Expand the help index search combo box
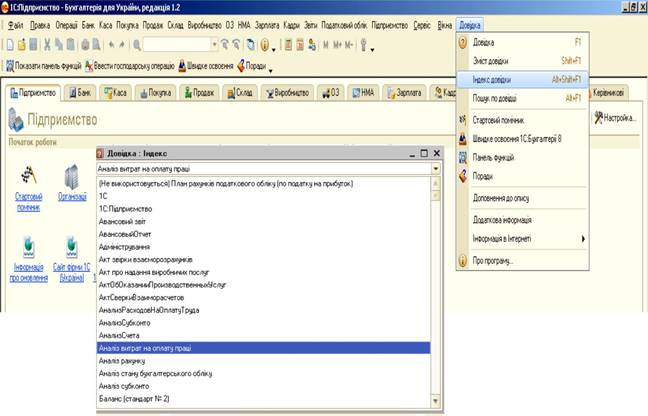This screenshot has width=648, height=416. point(436,170)
